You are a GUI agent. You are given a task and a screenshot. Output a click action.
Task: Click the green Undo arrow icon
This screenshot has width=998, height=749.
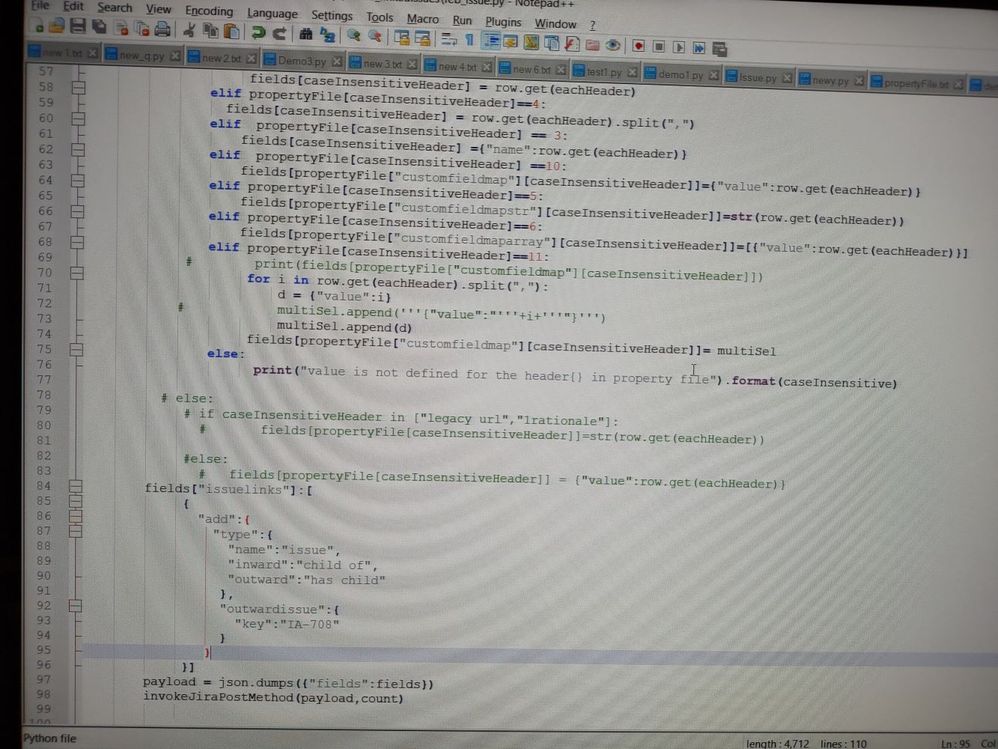pos(258,32)
